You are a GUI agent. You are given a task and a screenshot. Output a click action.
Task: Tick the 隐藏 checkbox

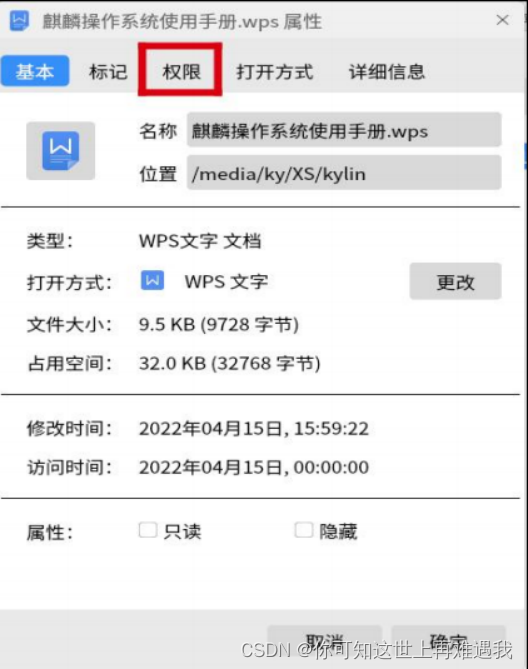click(x=304, y=531)
